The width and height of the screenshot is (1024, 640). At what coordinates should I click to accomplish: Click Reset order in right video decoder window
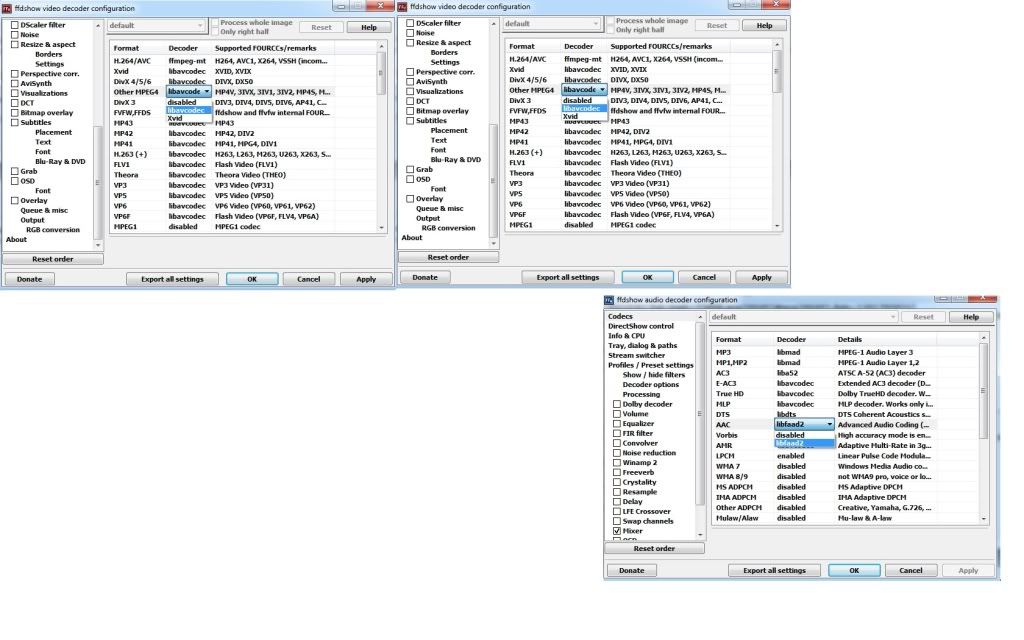click(448, 257)
